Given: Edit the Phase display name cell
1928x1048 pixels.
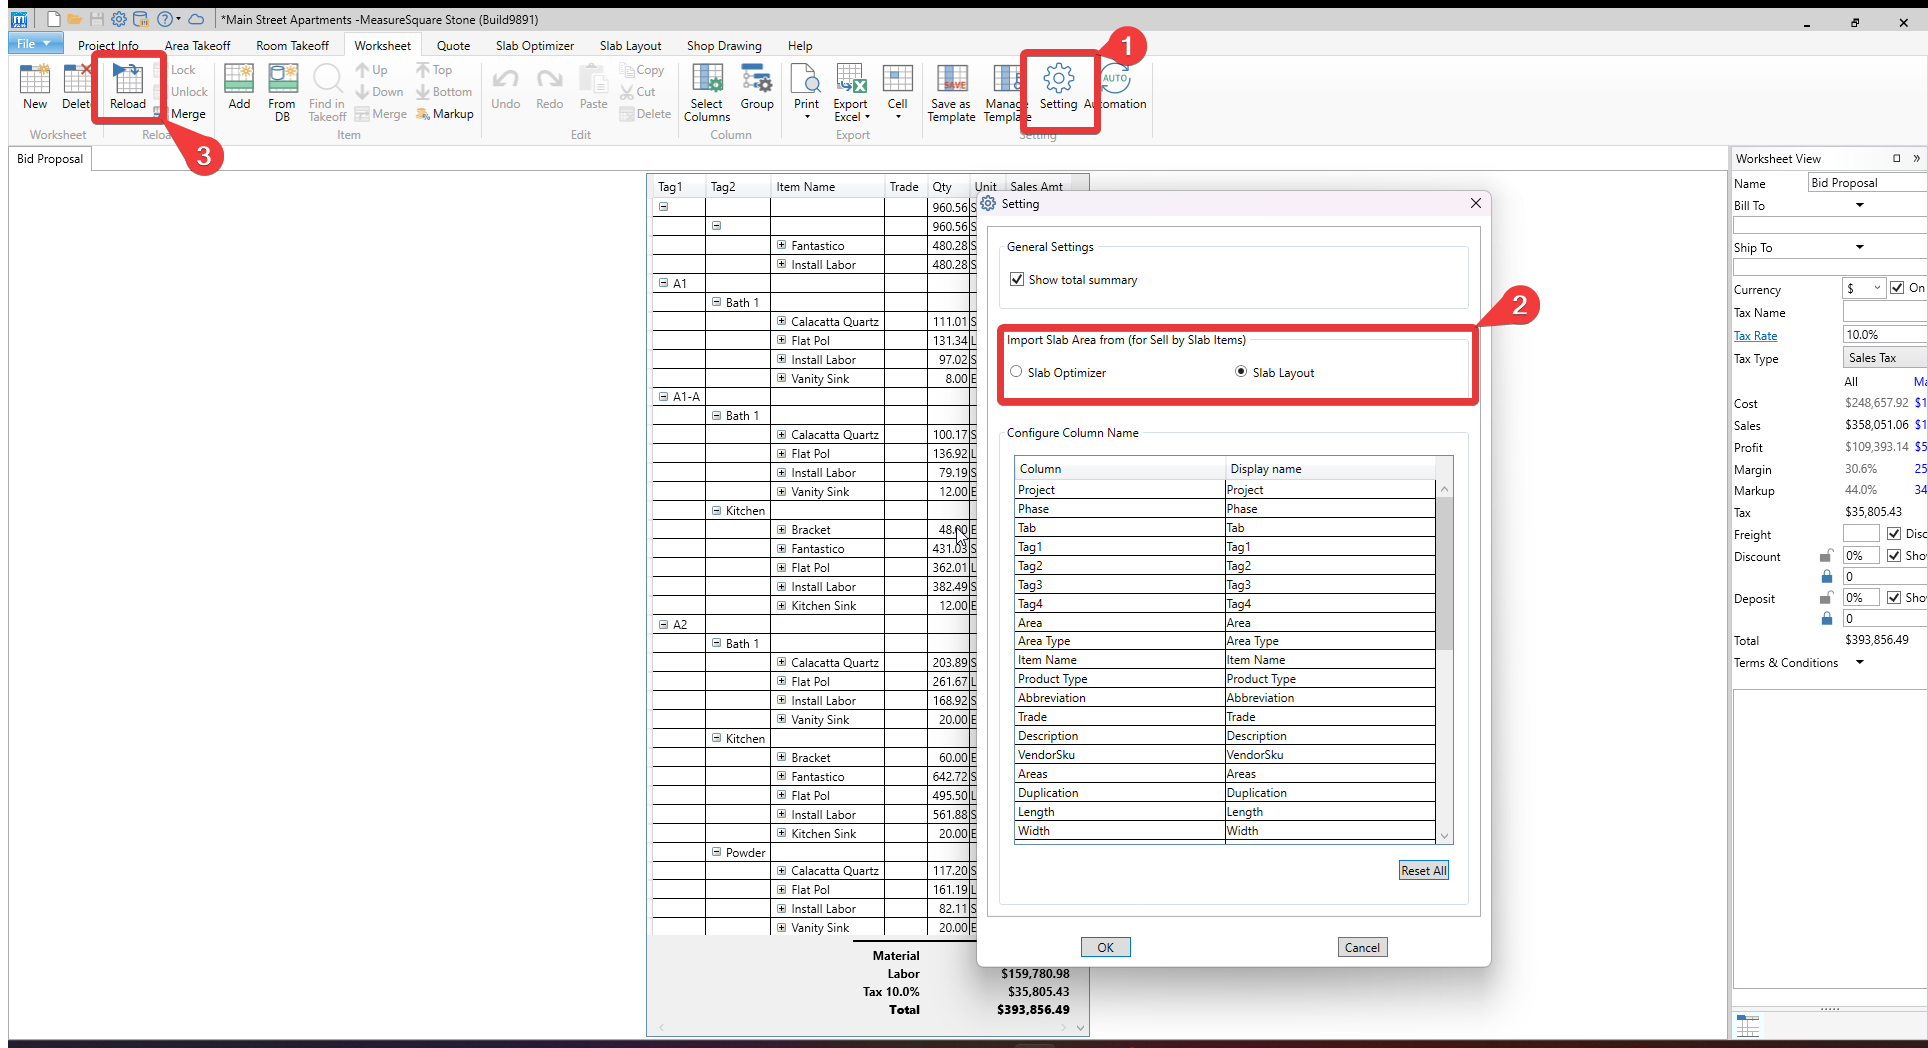Looking at the screenshot, I should coord(1330,509).
